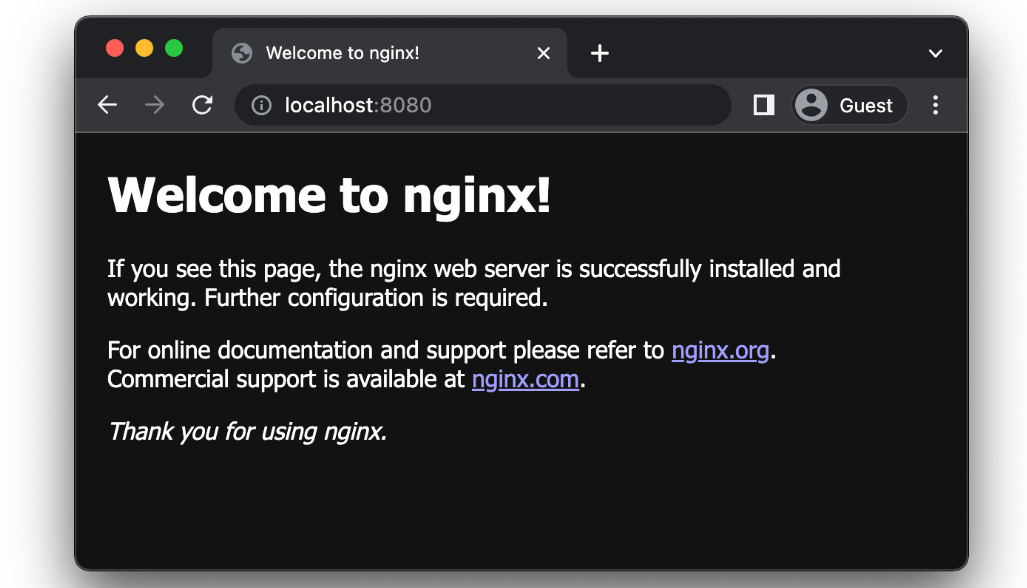View site information icon in address bar

point(261,105)
